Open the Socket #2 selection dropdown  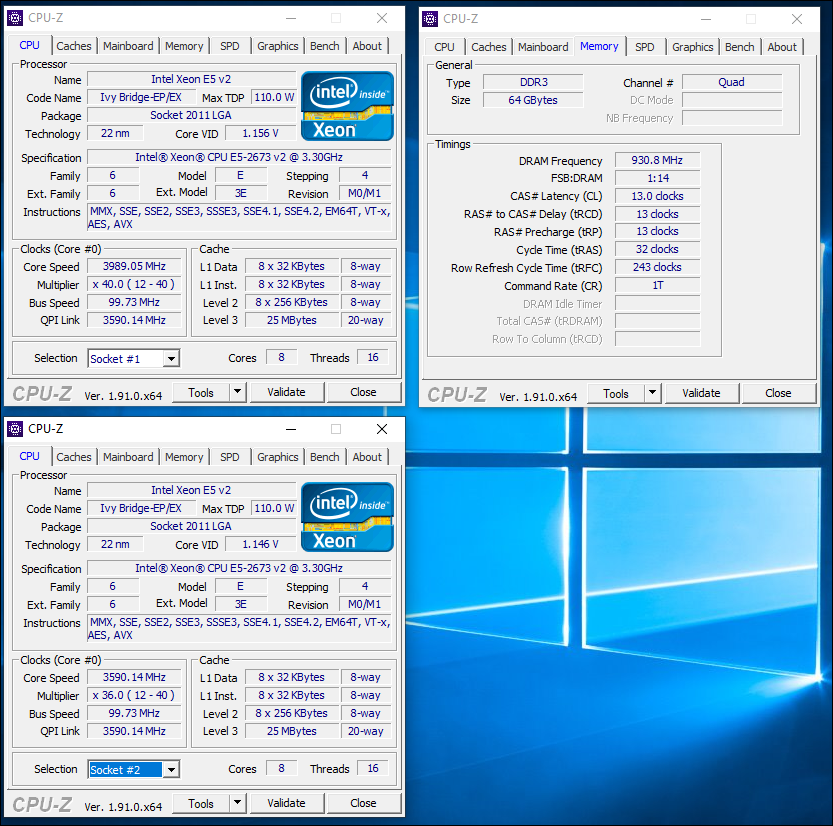(171, 770)
